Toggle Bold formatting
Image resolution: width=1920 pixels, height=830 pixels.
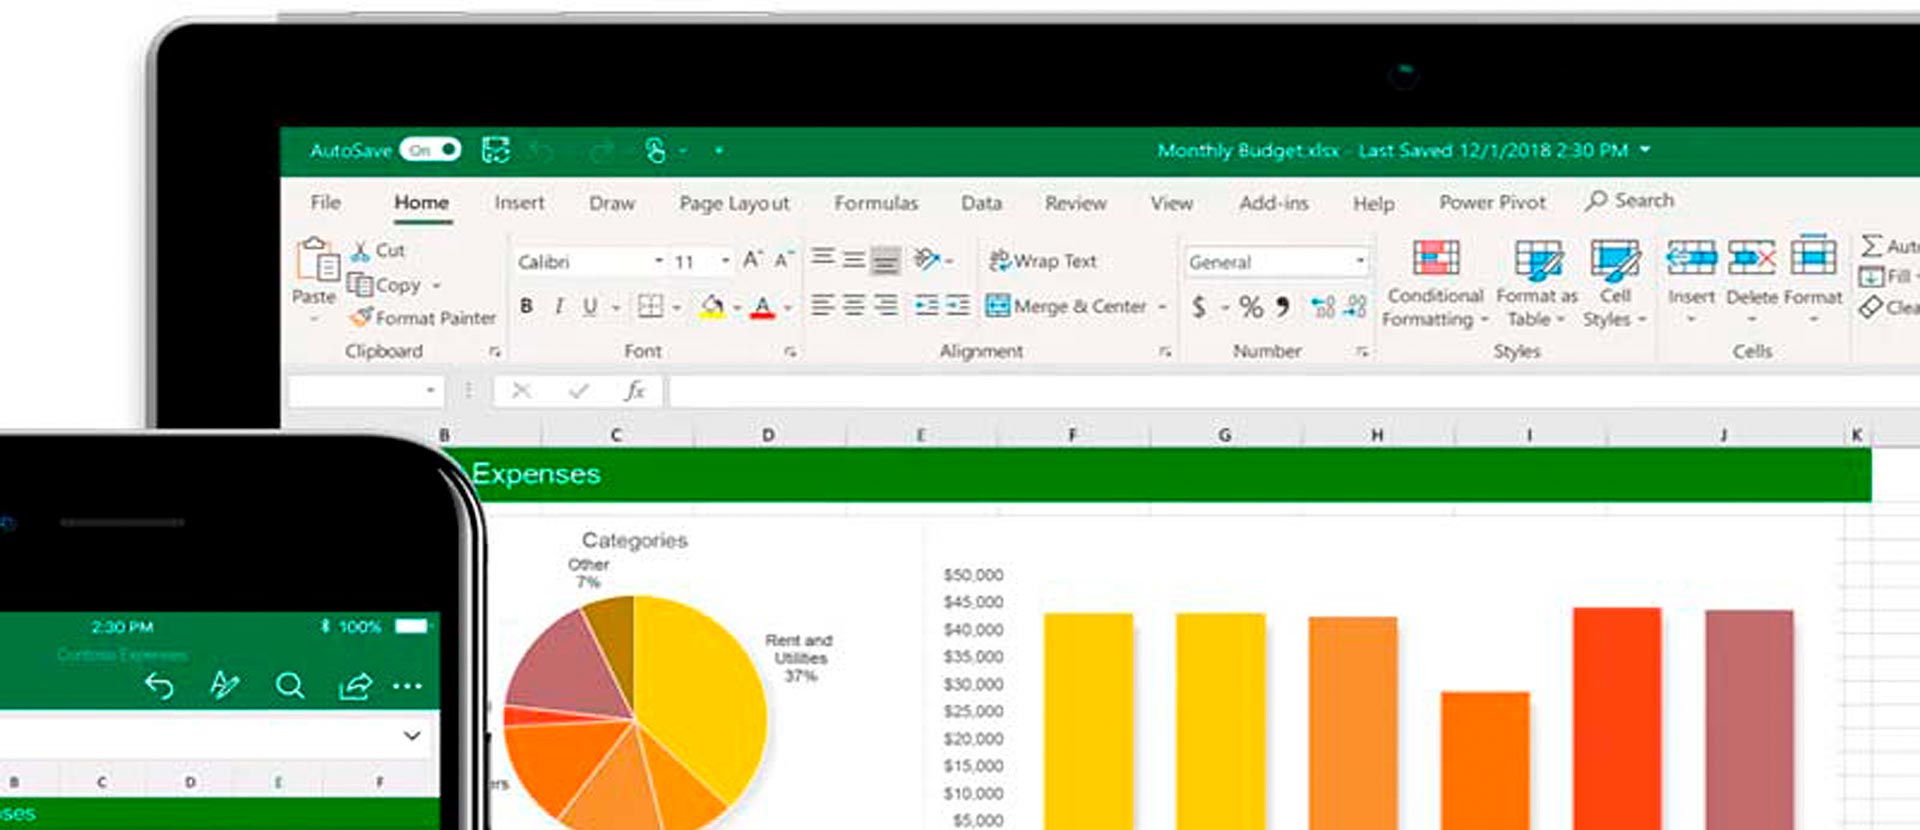[x=526, y=306]
